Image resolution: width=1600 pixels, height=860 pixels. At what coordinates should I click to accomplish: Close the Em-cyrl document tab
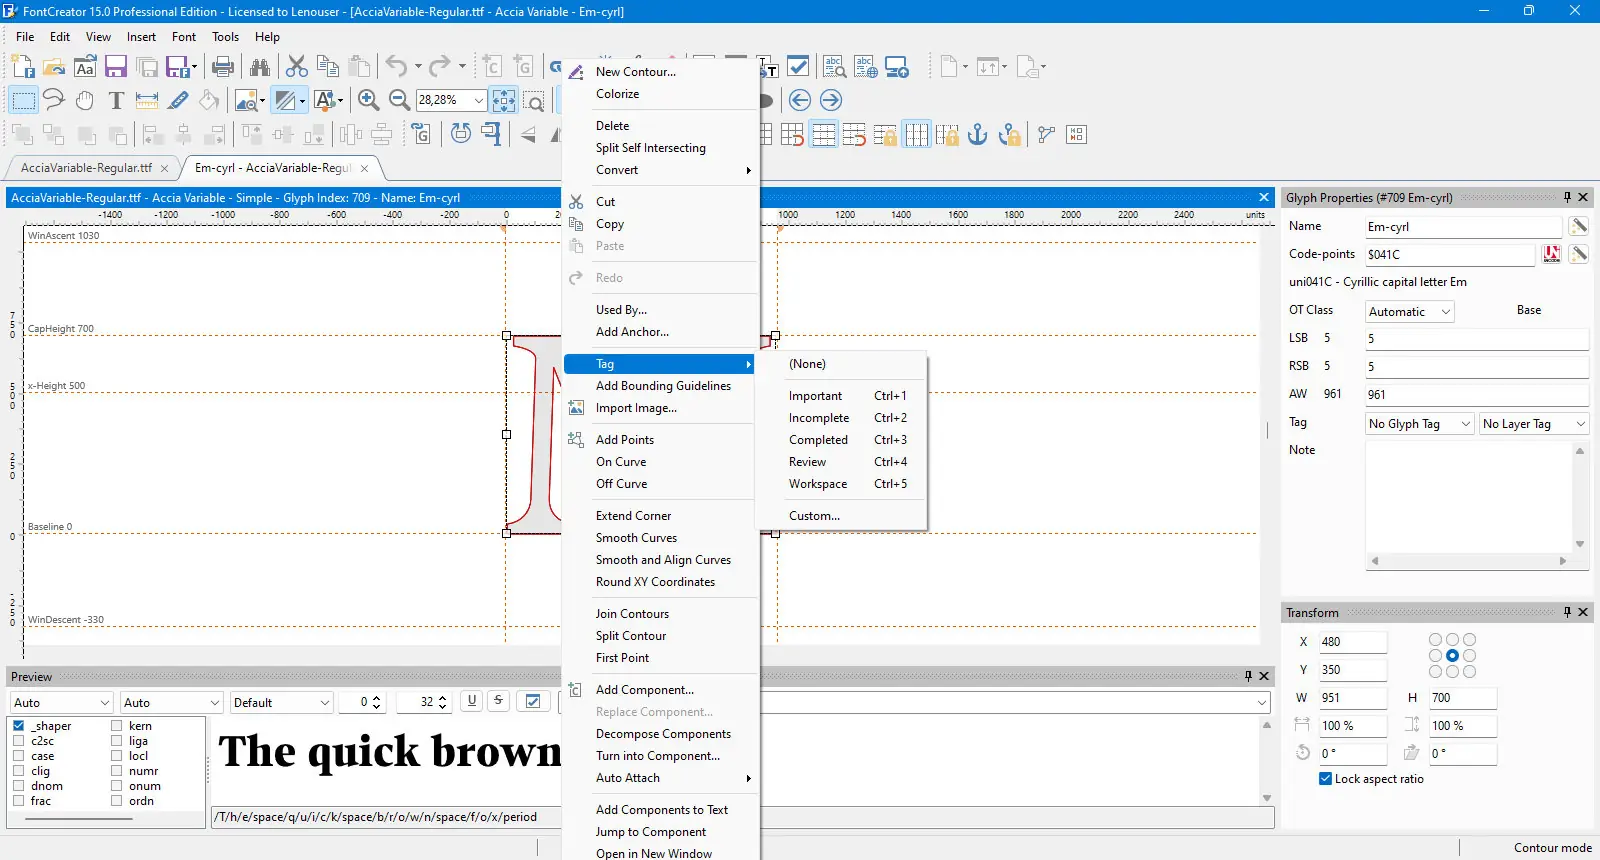tap(364, 168)
